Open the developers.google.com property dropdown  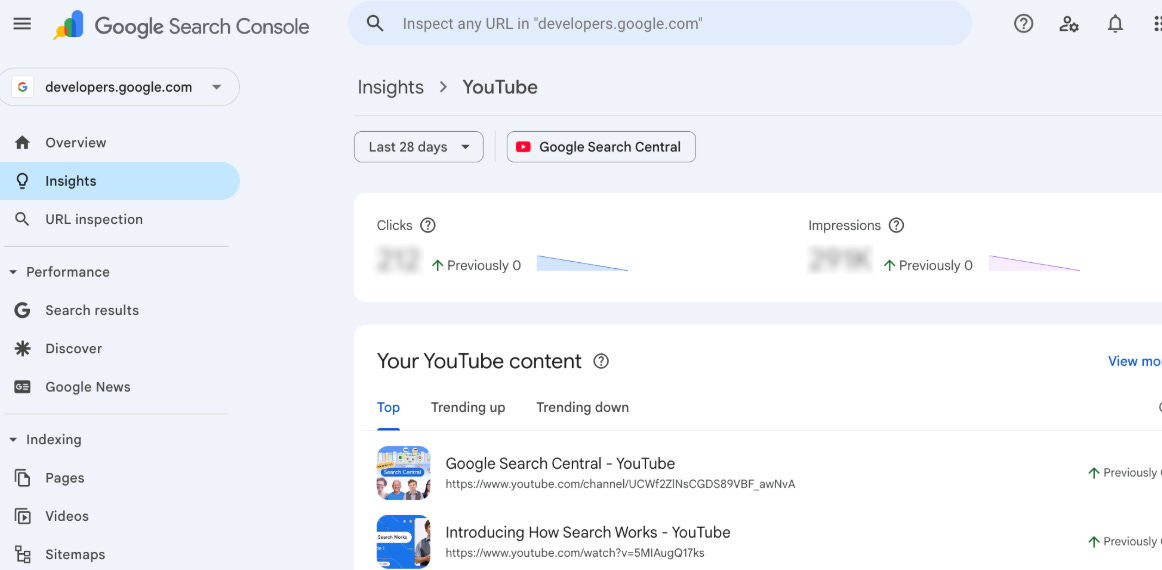click(x=120, y=87)
